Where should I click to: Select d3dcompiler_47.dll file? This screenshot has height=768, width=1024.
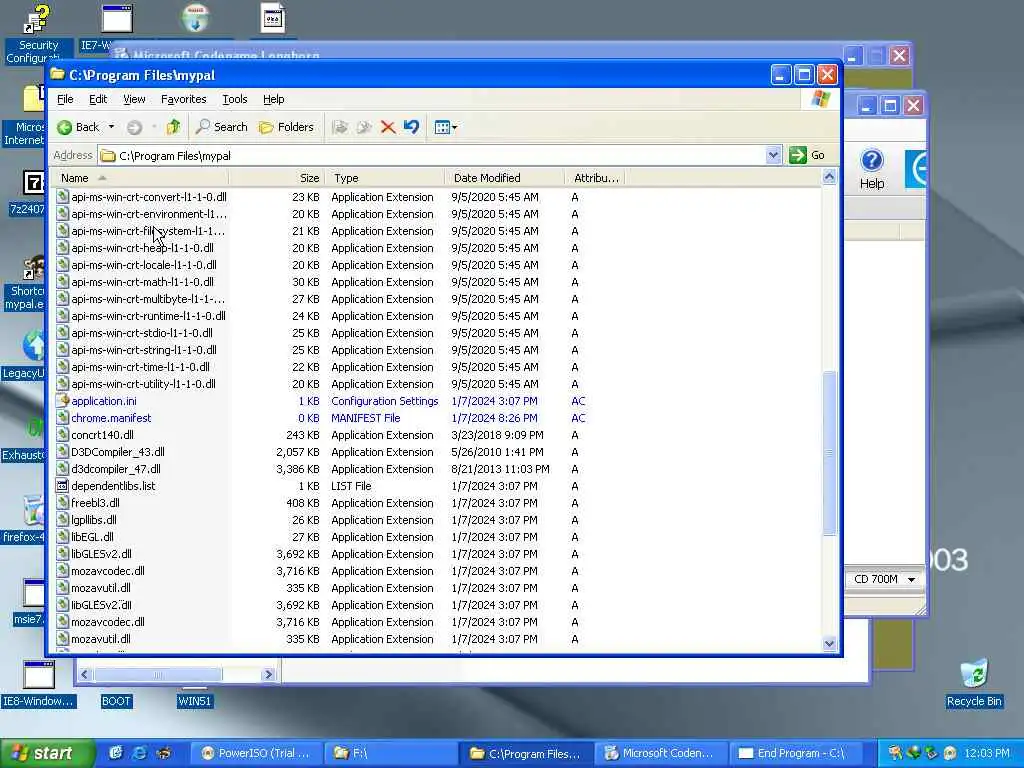(x=116, y=469)
